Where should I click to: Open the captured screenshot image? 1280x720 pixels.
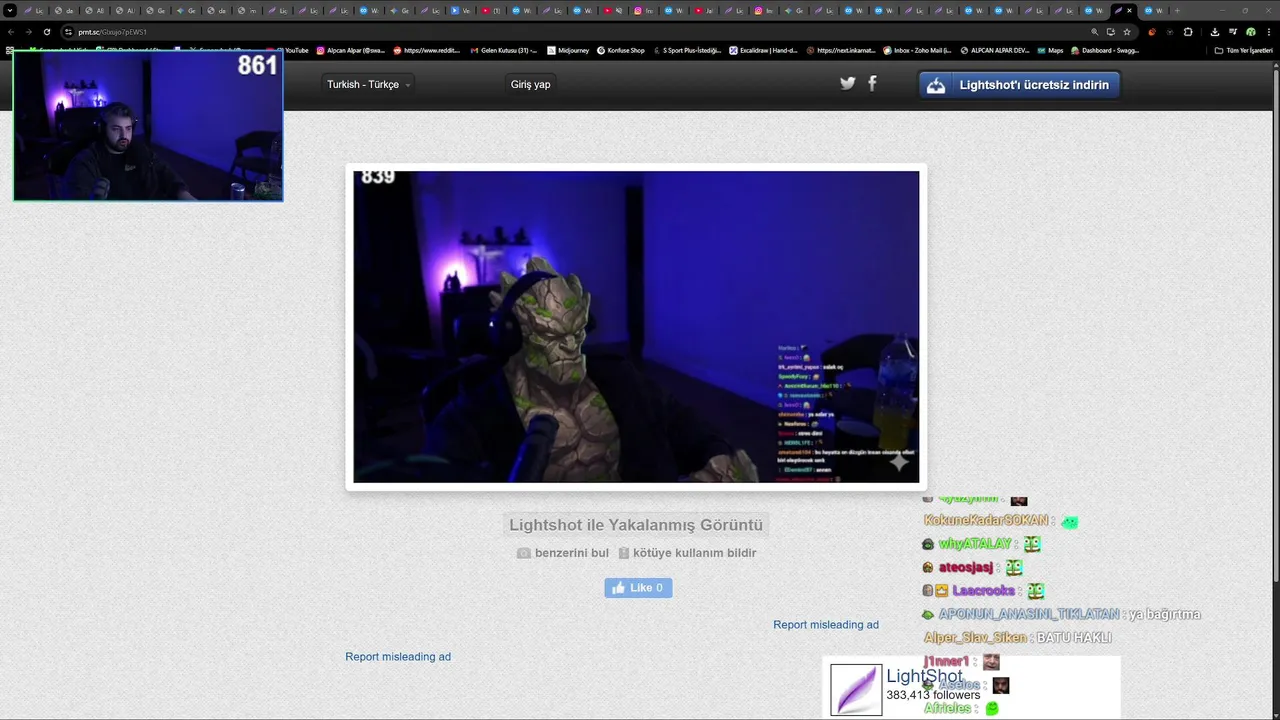coord(636,327)
